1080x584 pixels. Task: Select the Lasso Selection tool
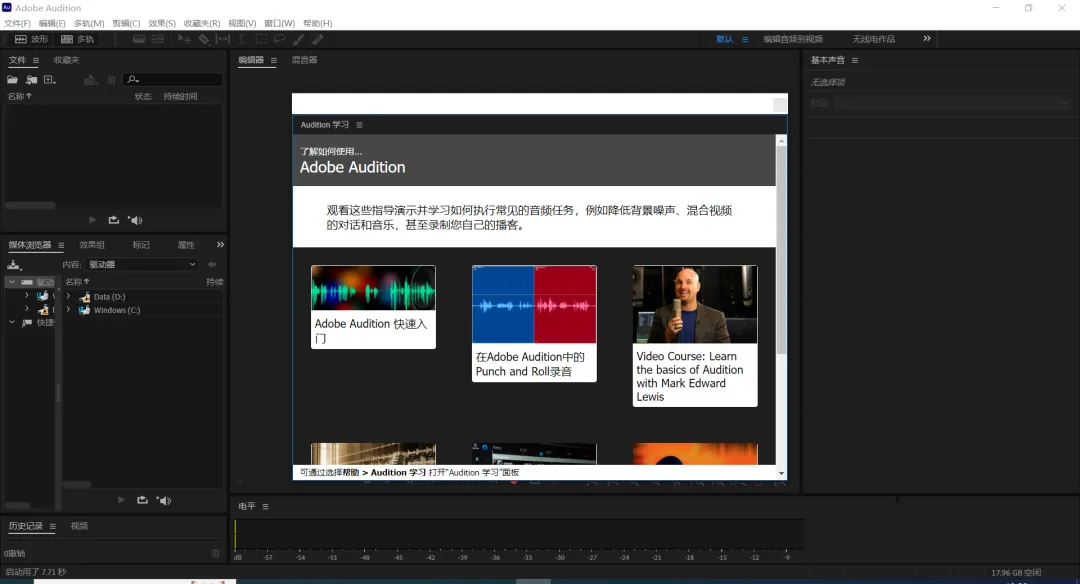click(280, 39)
